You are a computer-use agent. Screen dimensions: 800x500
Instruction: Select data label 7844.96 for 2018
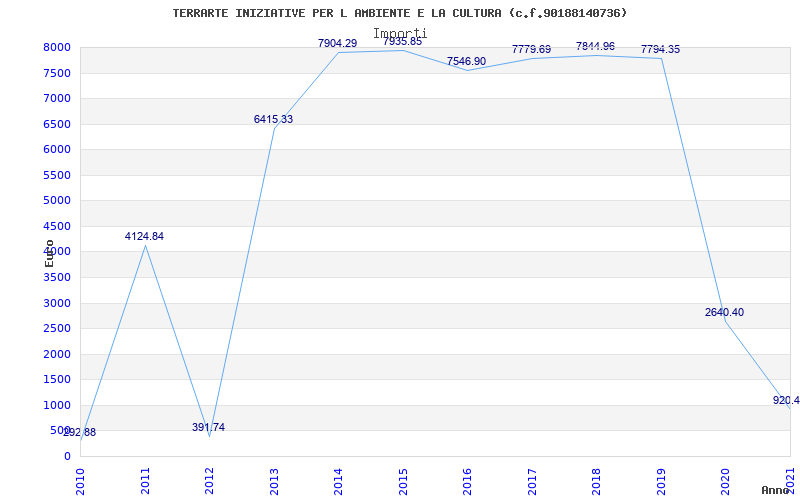click(595, 46)
